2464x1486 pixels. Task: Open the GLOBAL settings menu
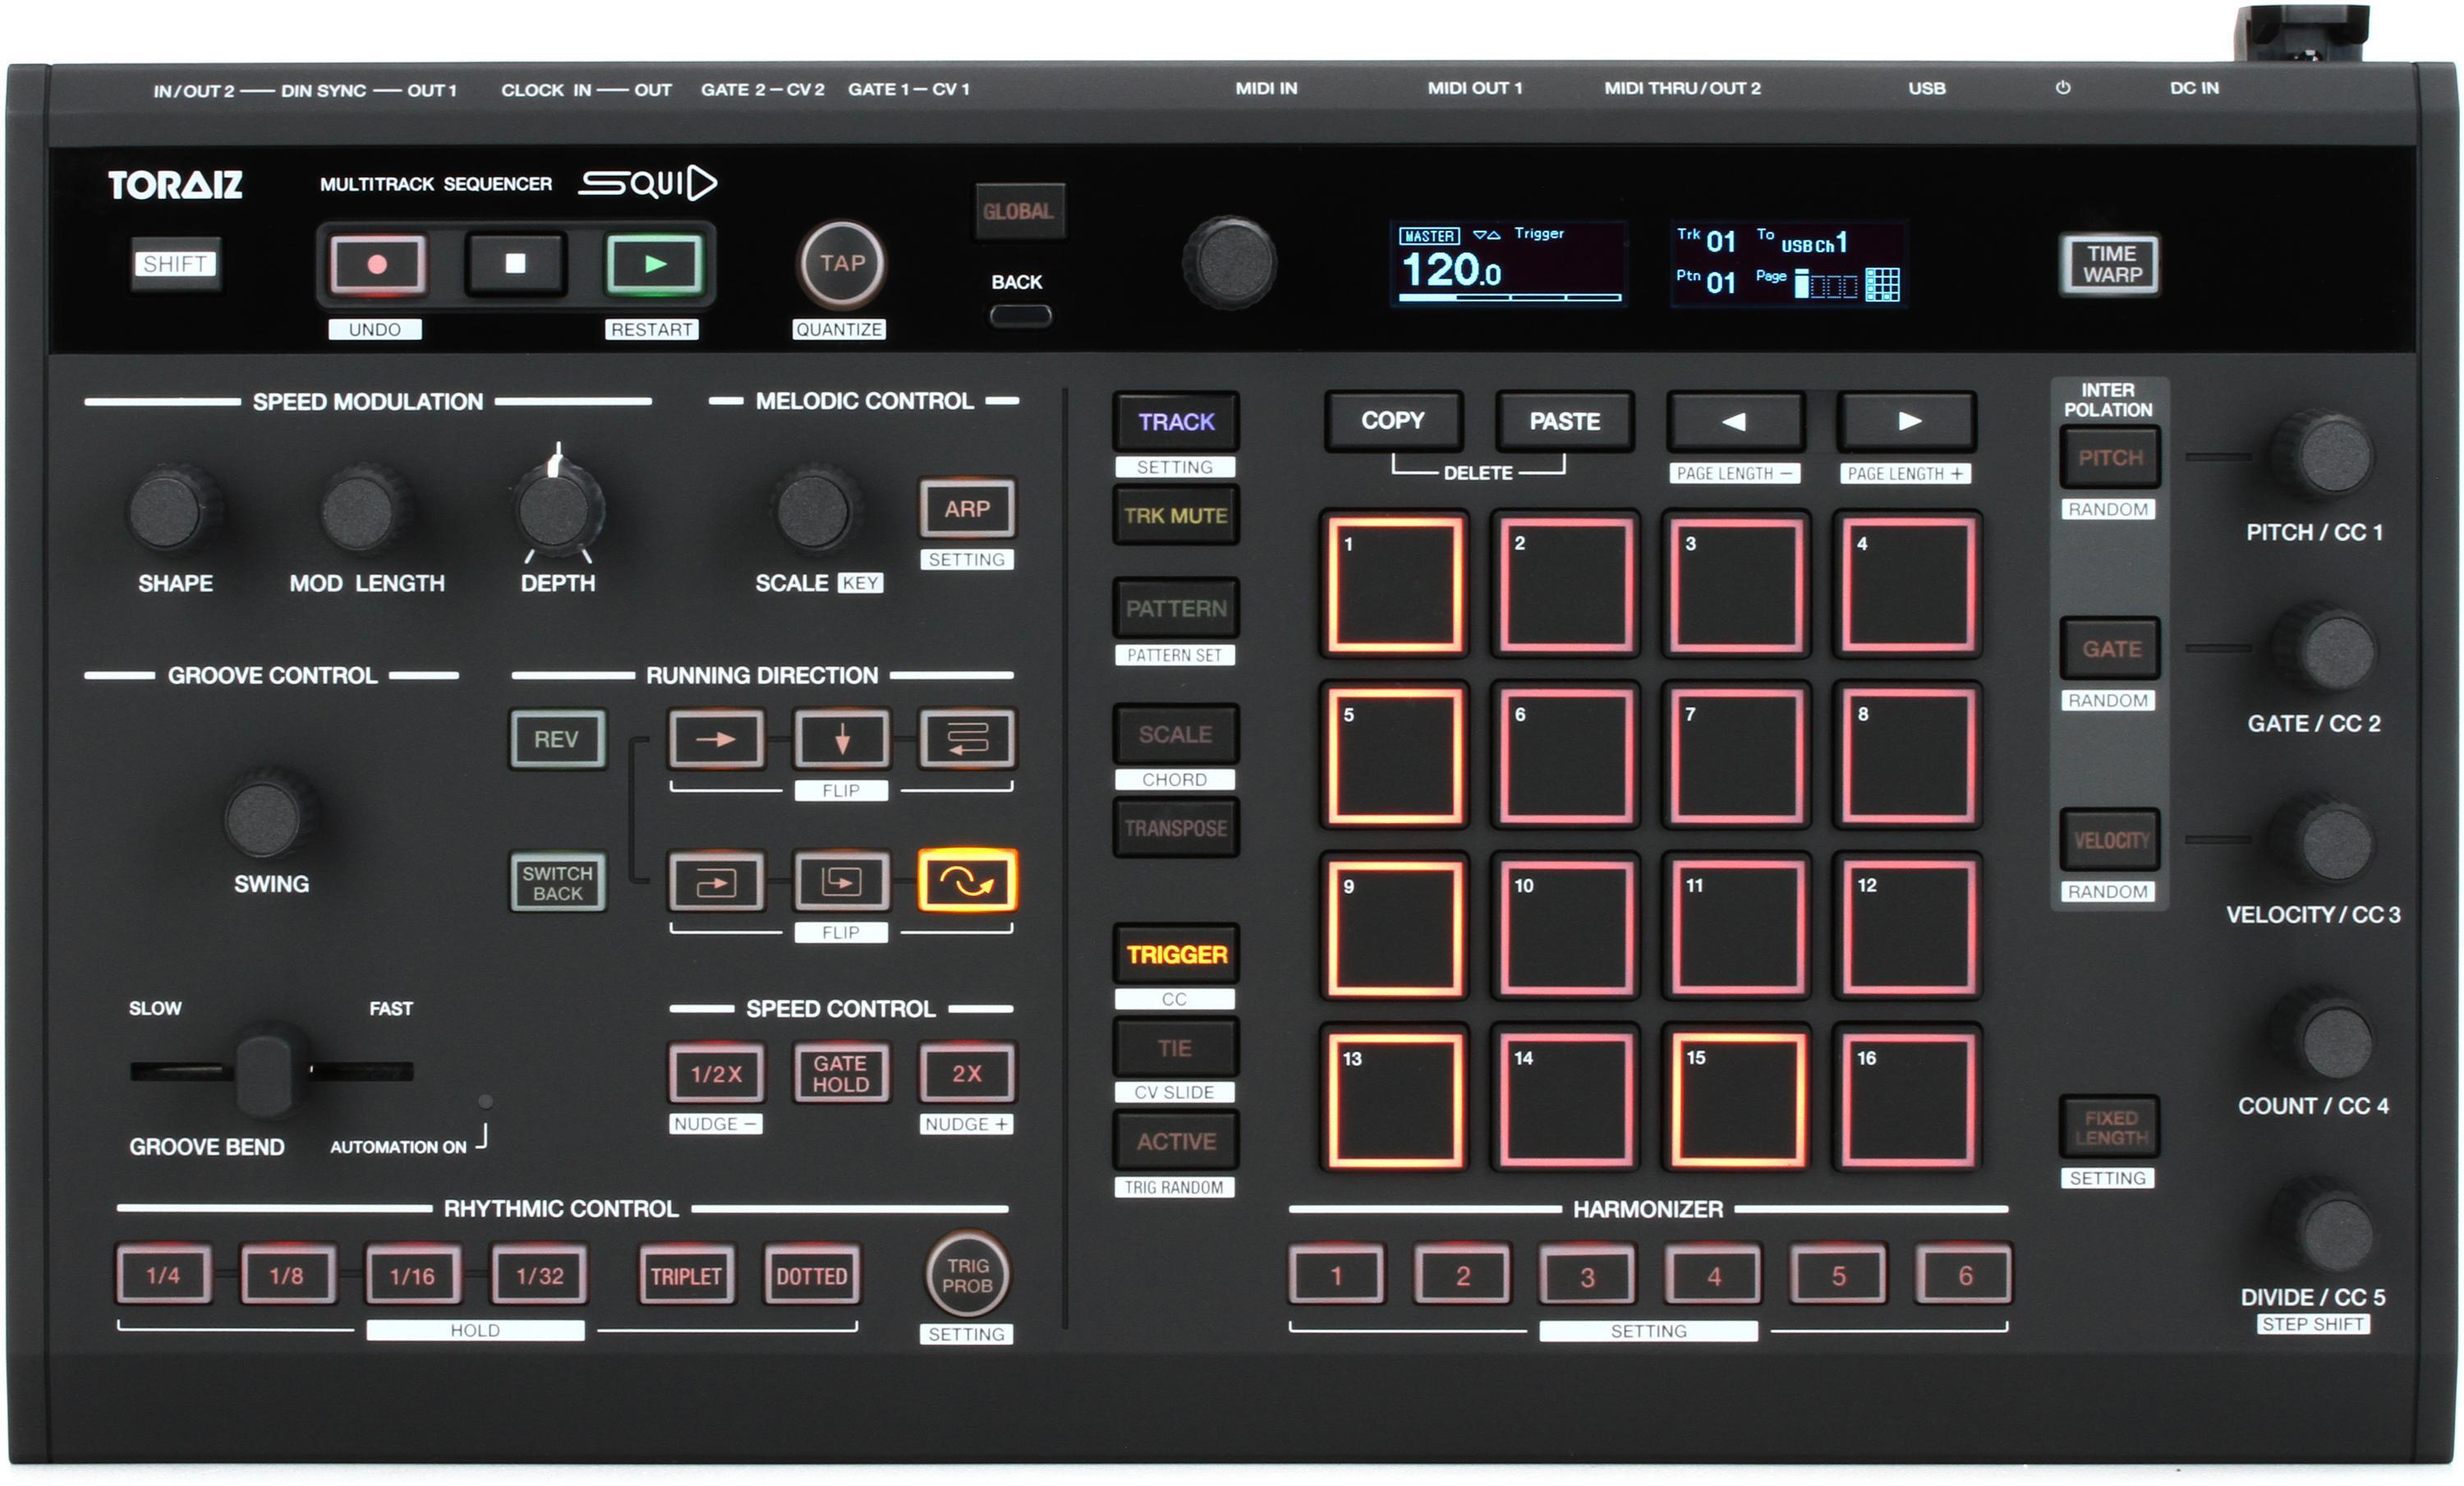[1020, 211]
